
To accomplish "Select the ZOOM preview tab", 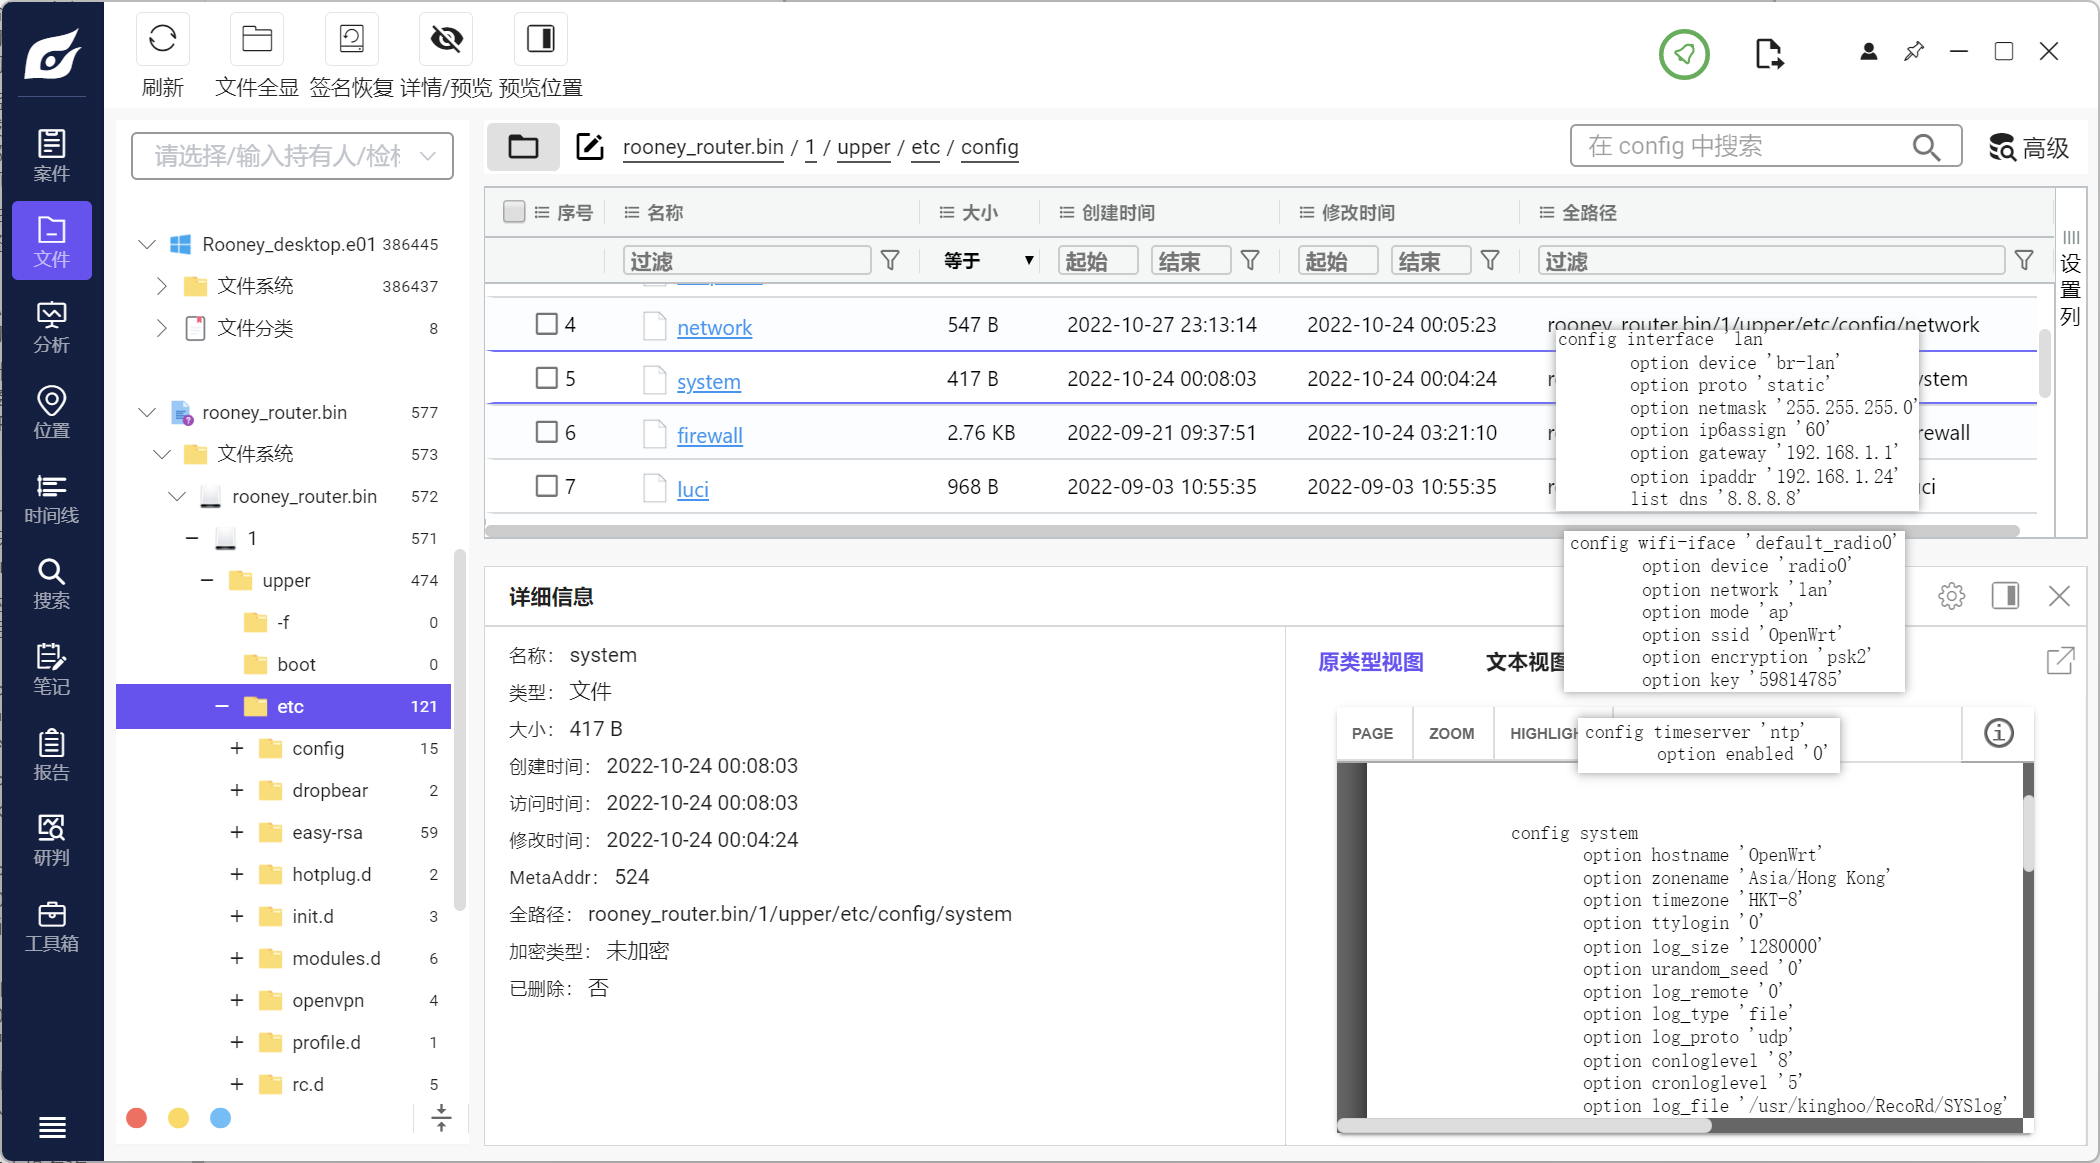I will pos(1451,733).
